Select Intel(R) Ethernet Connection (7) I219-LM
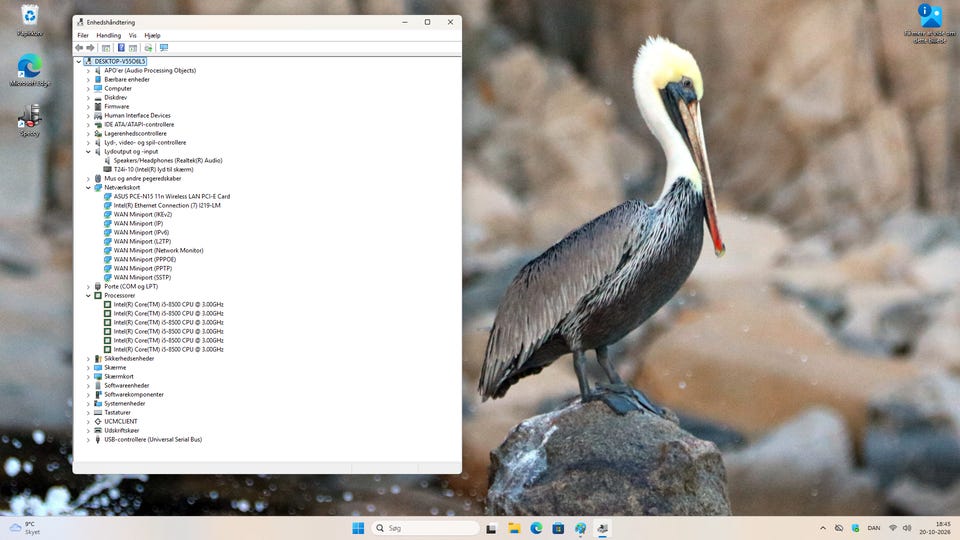 167,206
